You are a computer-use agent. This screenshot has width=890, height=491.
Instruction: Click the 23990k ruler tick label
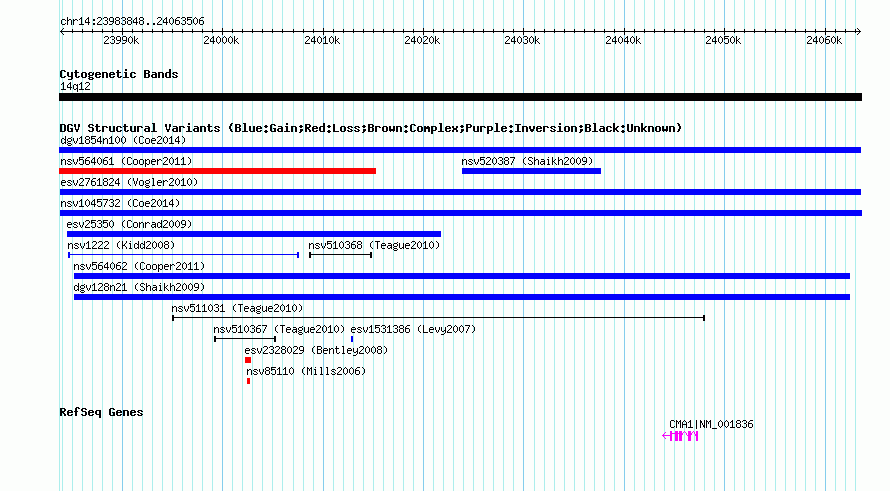(x=121, y=40)
